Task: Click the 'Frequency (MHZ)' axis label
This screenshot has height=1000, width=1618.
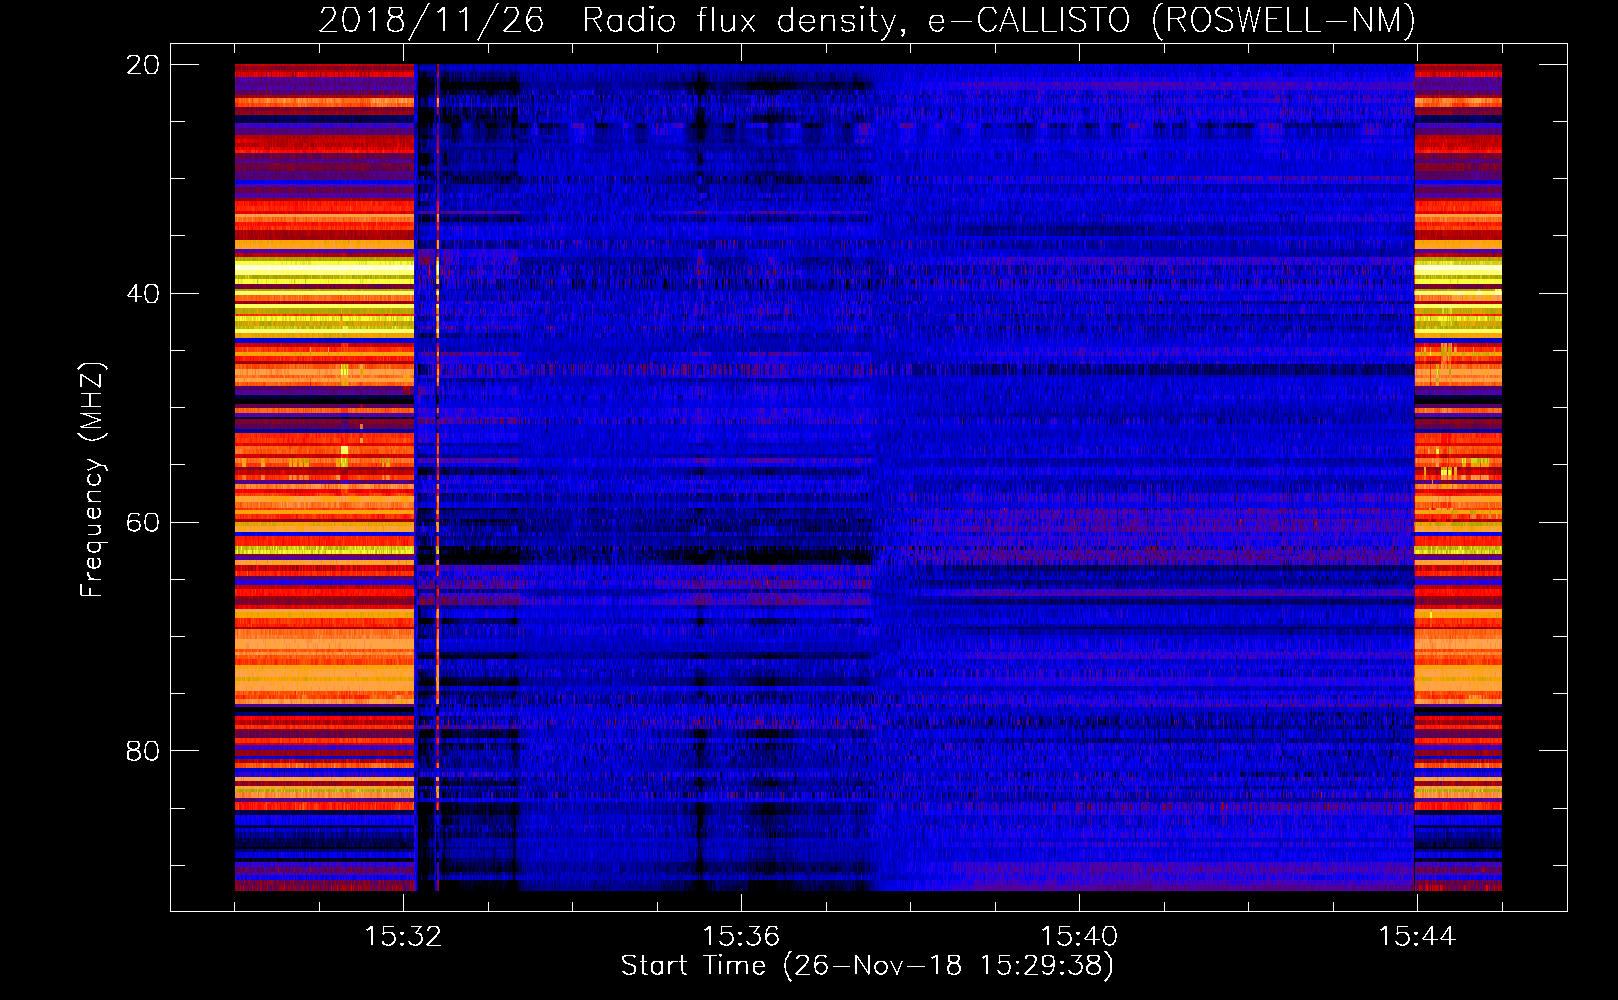Action: click(x=92, y=480)
